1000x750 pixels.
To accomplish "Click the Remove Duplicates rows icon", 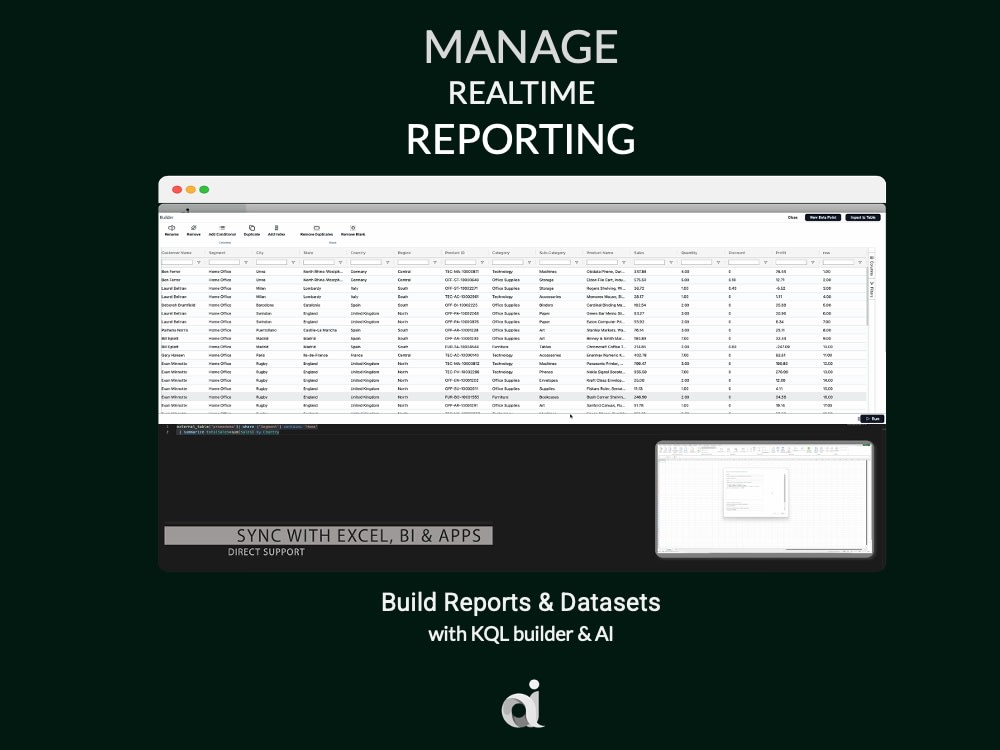I will [x=316, y=228].
